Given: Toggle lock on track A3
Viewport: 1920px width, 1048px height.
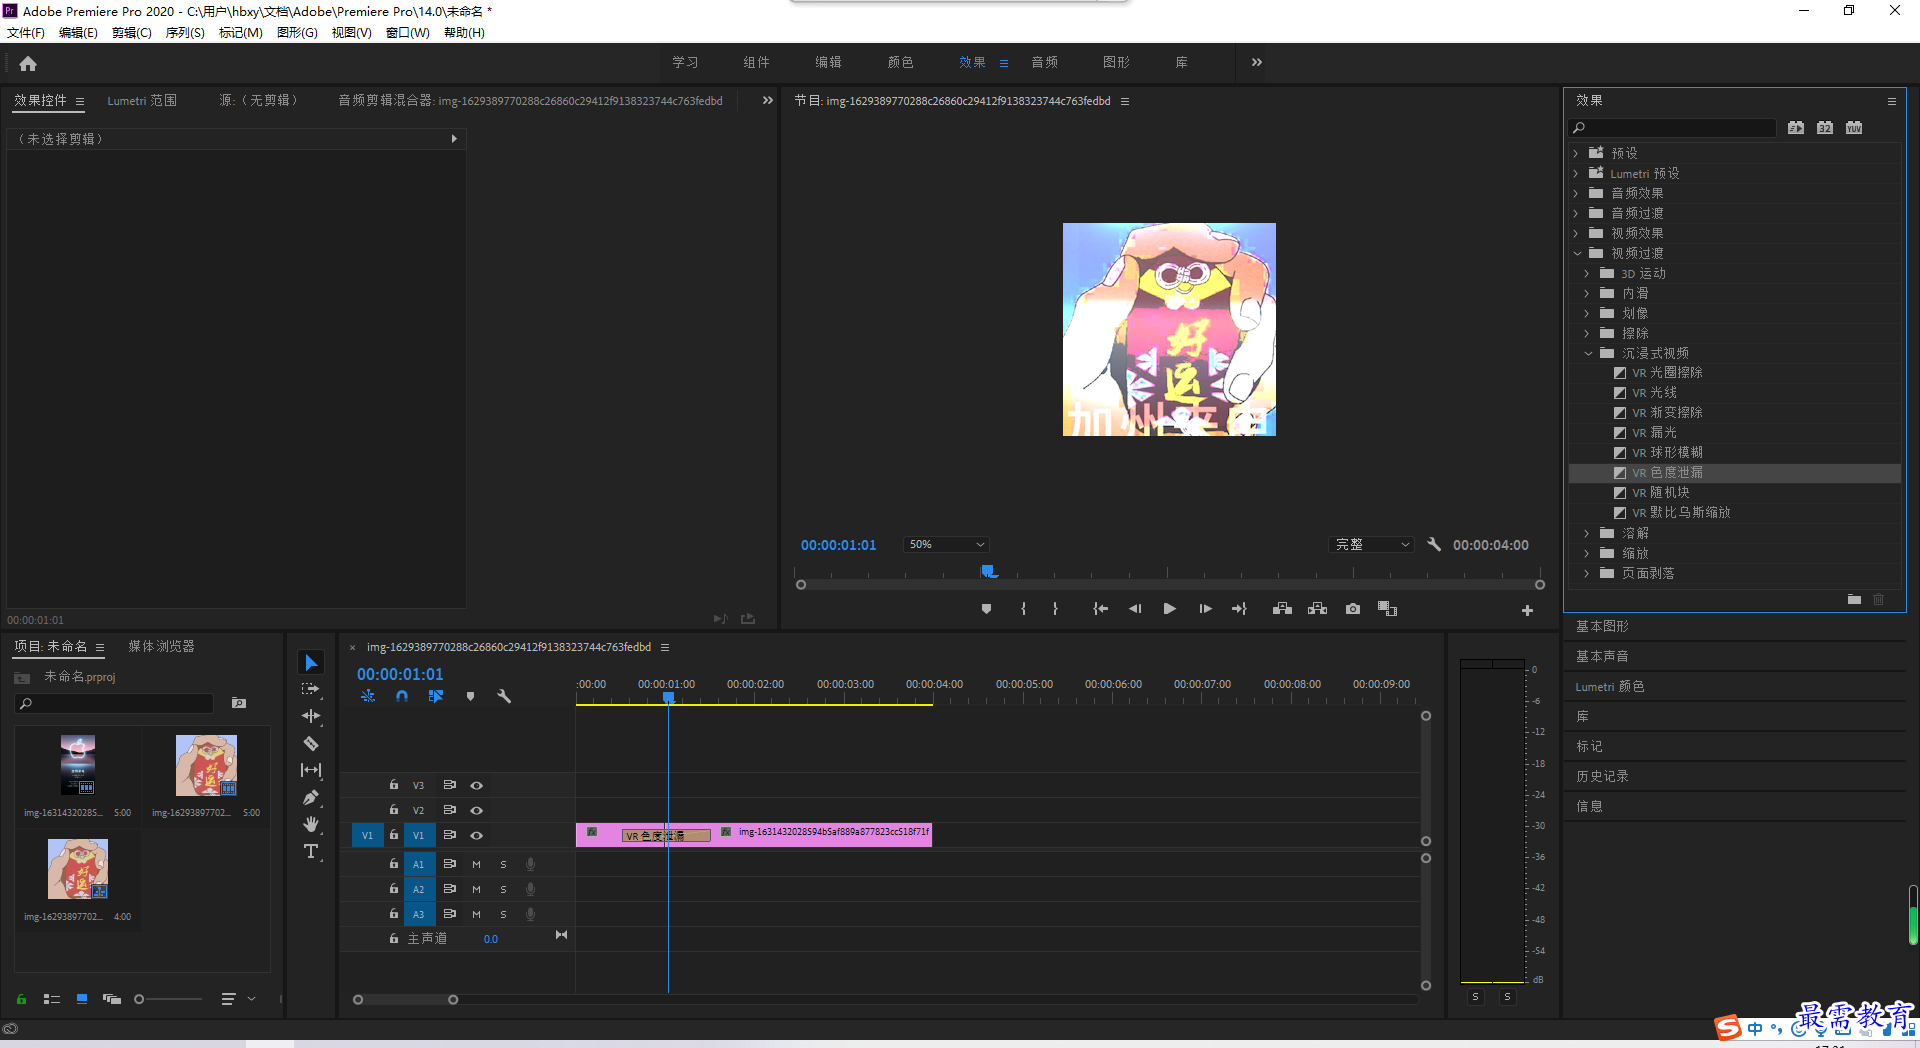Looking at the screenshot, I should click(394, 914).
